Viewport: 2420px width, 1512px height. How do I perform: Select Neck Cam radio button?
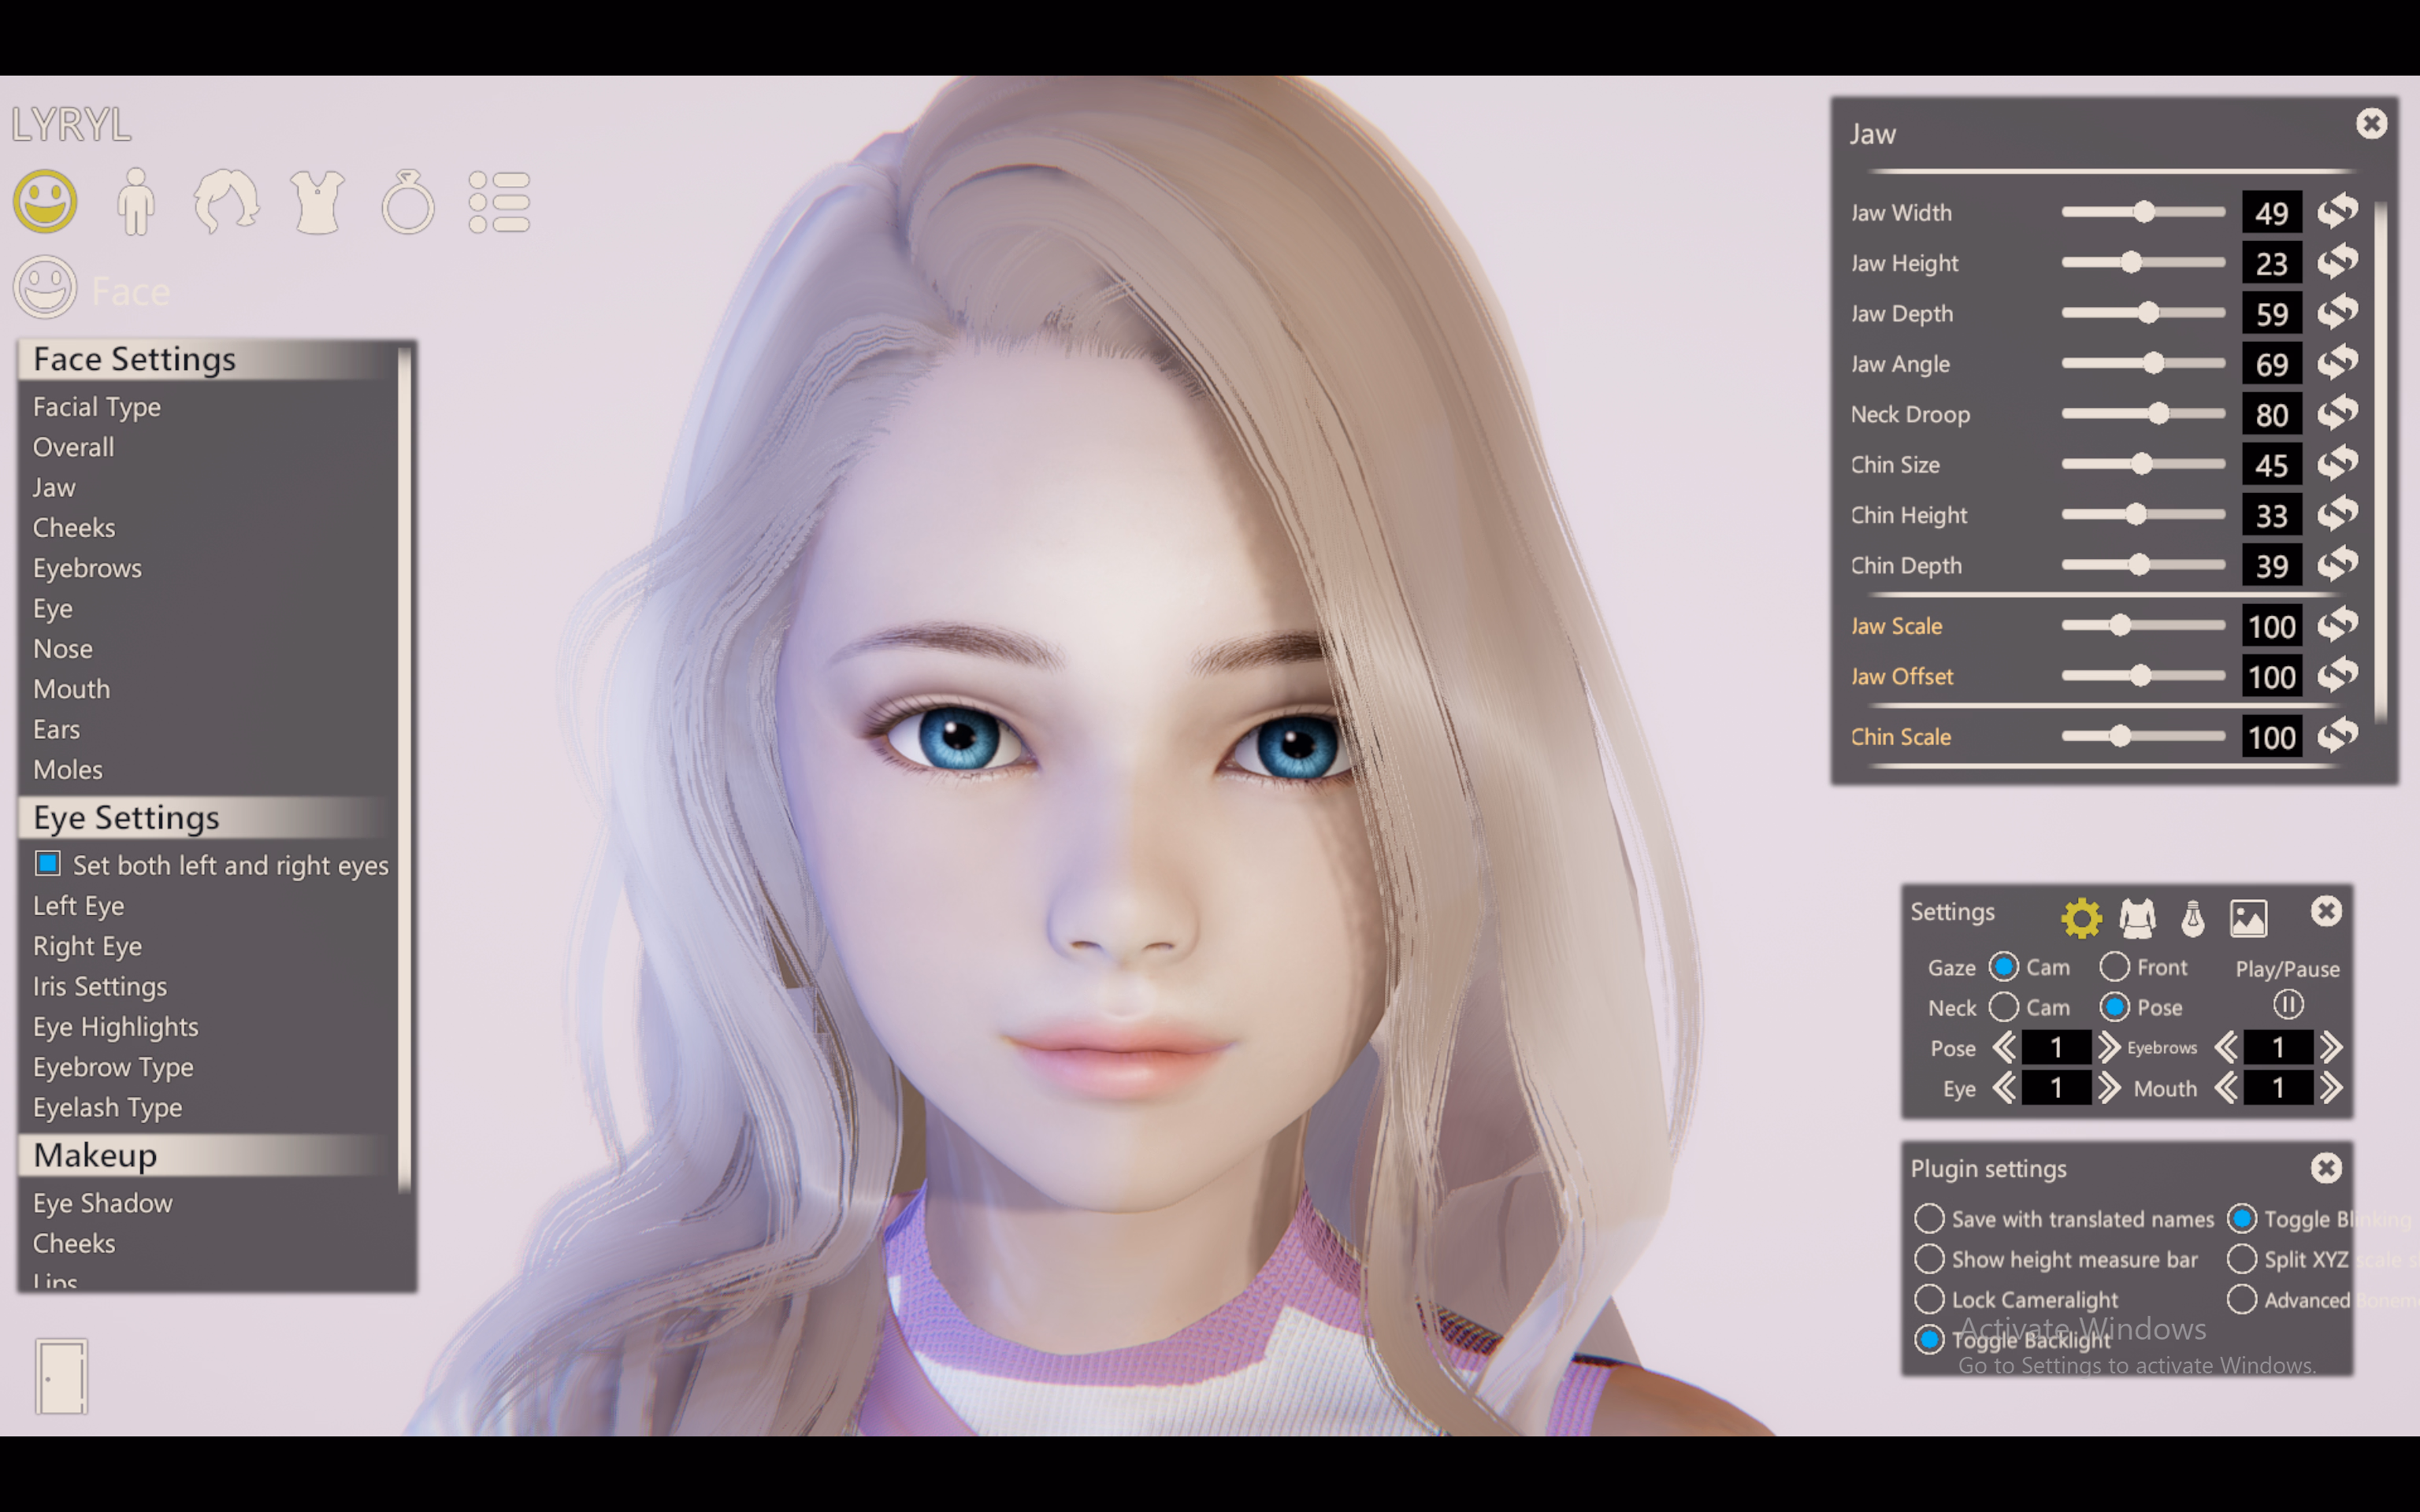[x=2003, y=1007]
